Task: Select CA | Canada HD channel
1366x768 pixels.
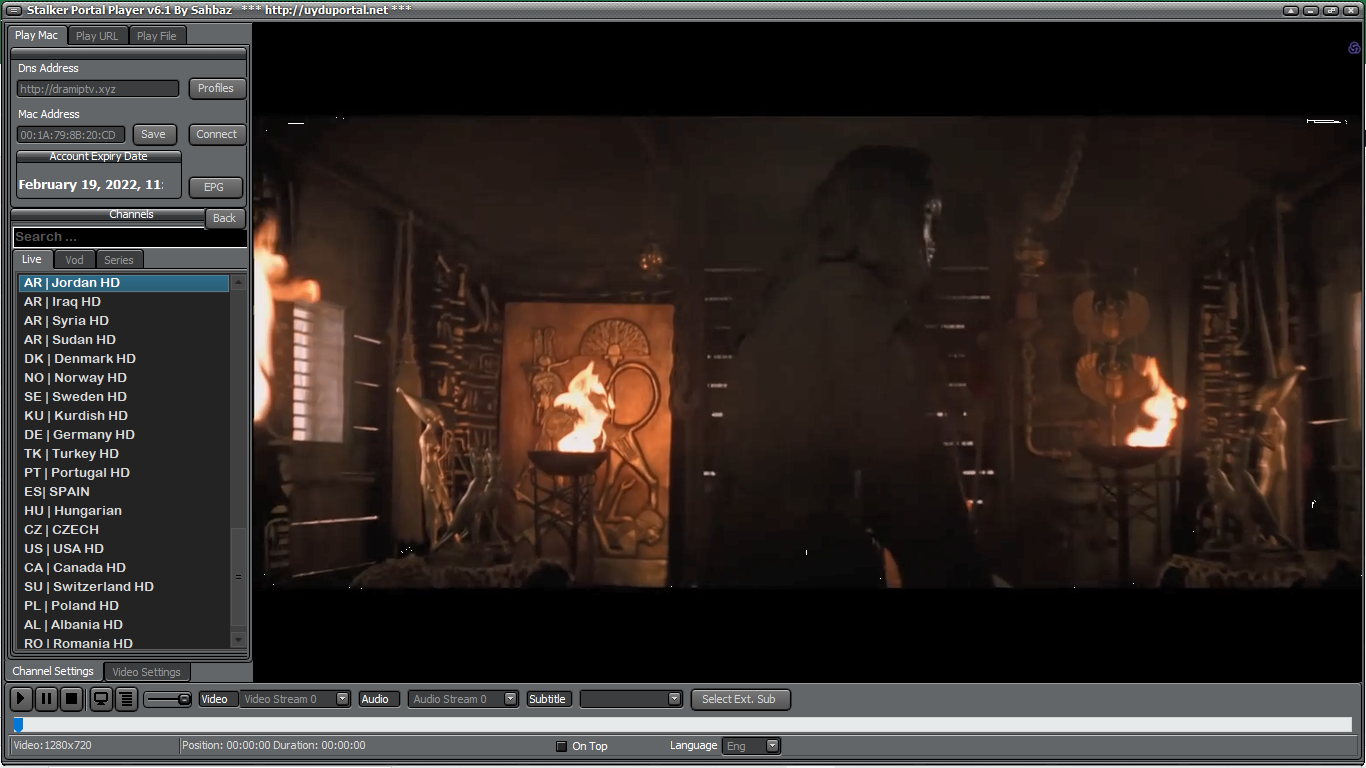Action: 124,568
